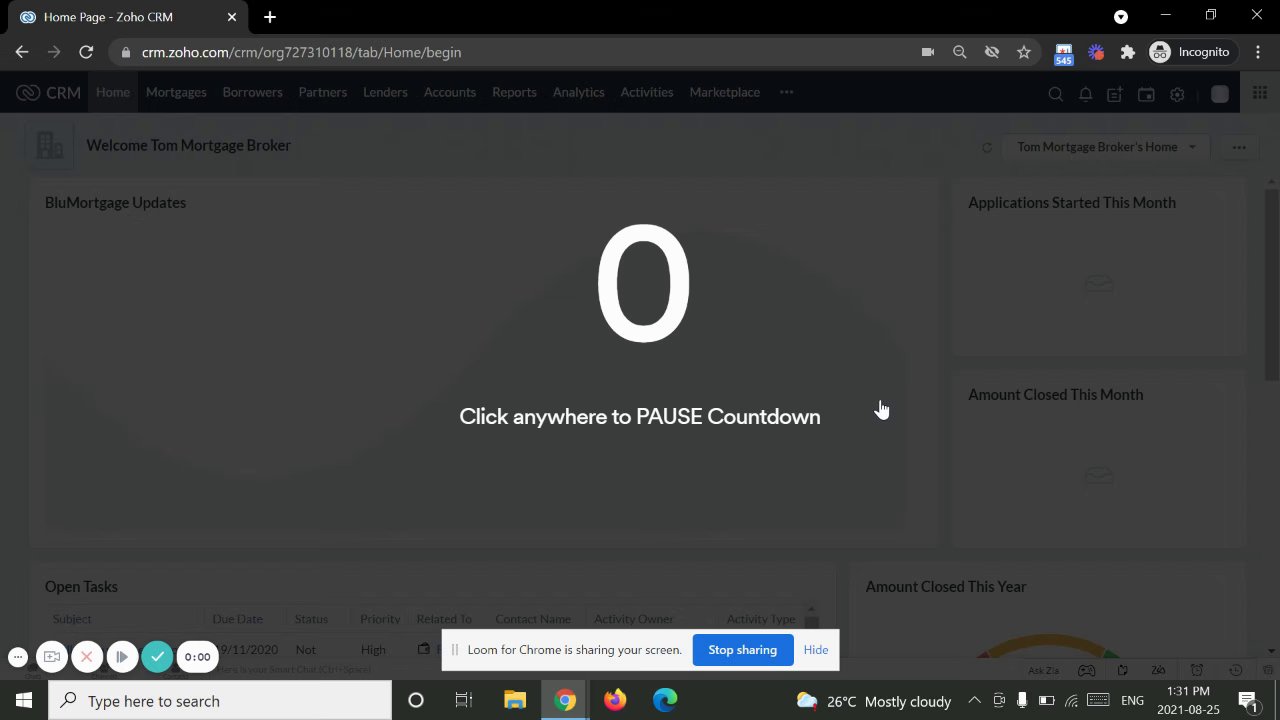Open the weather widget 26°C Mostly cloudy

pos(874,701)
